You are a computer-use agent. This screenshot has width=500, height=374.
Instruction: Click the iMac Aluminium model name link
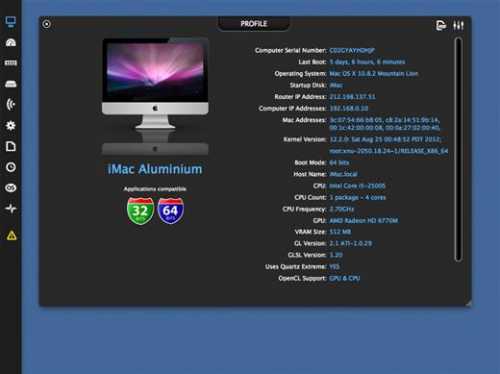tap(155, 169)
